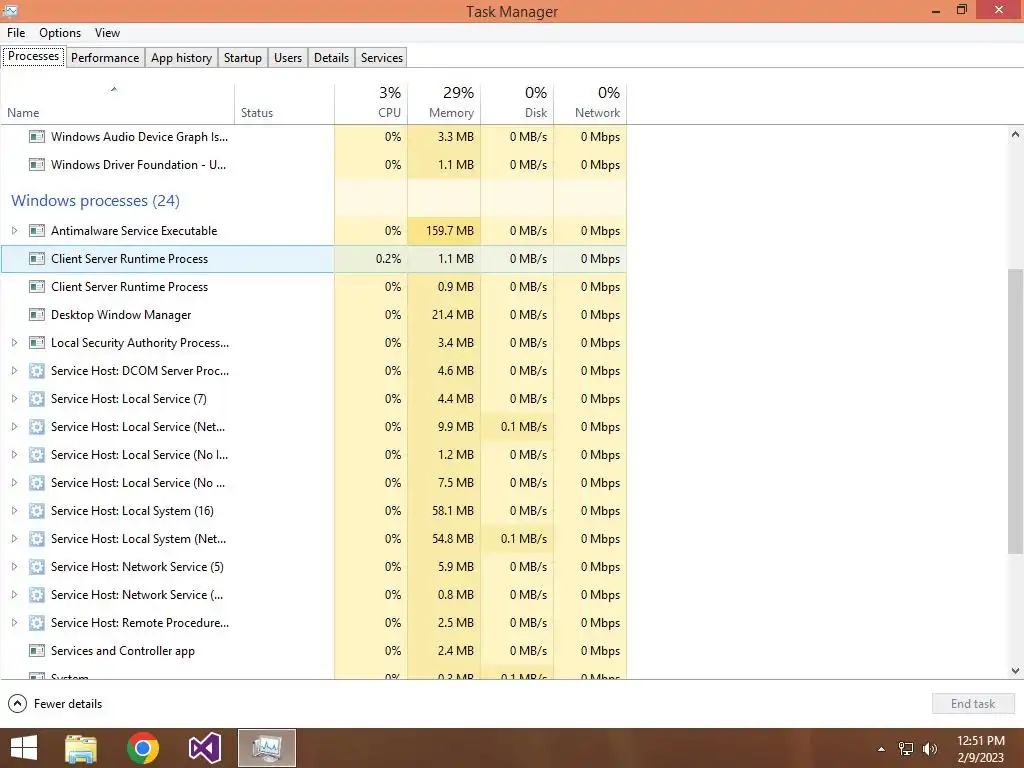Image resolution: width=1024 pixels, height=768 pixels.
Task: Open the File menu
Action: (x=16, y=33)
